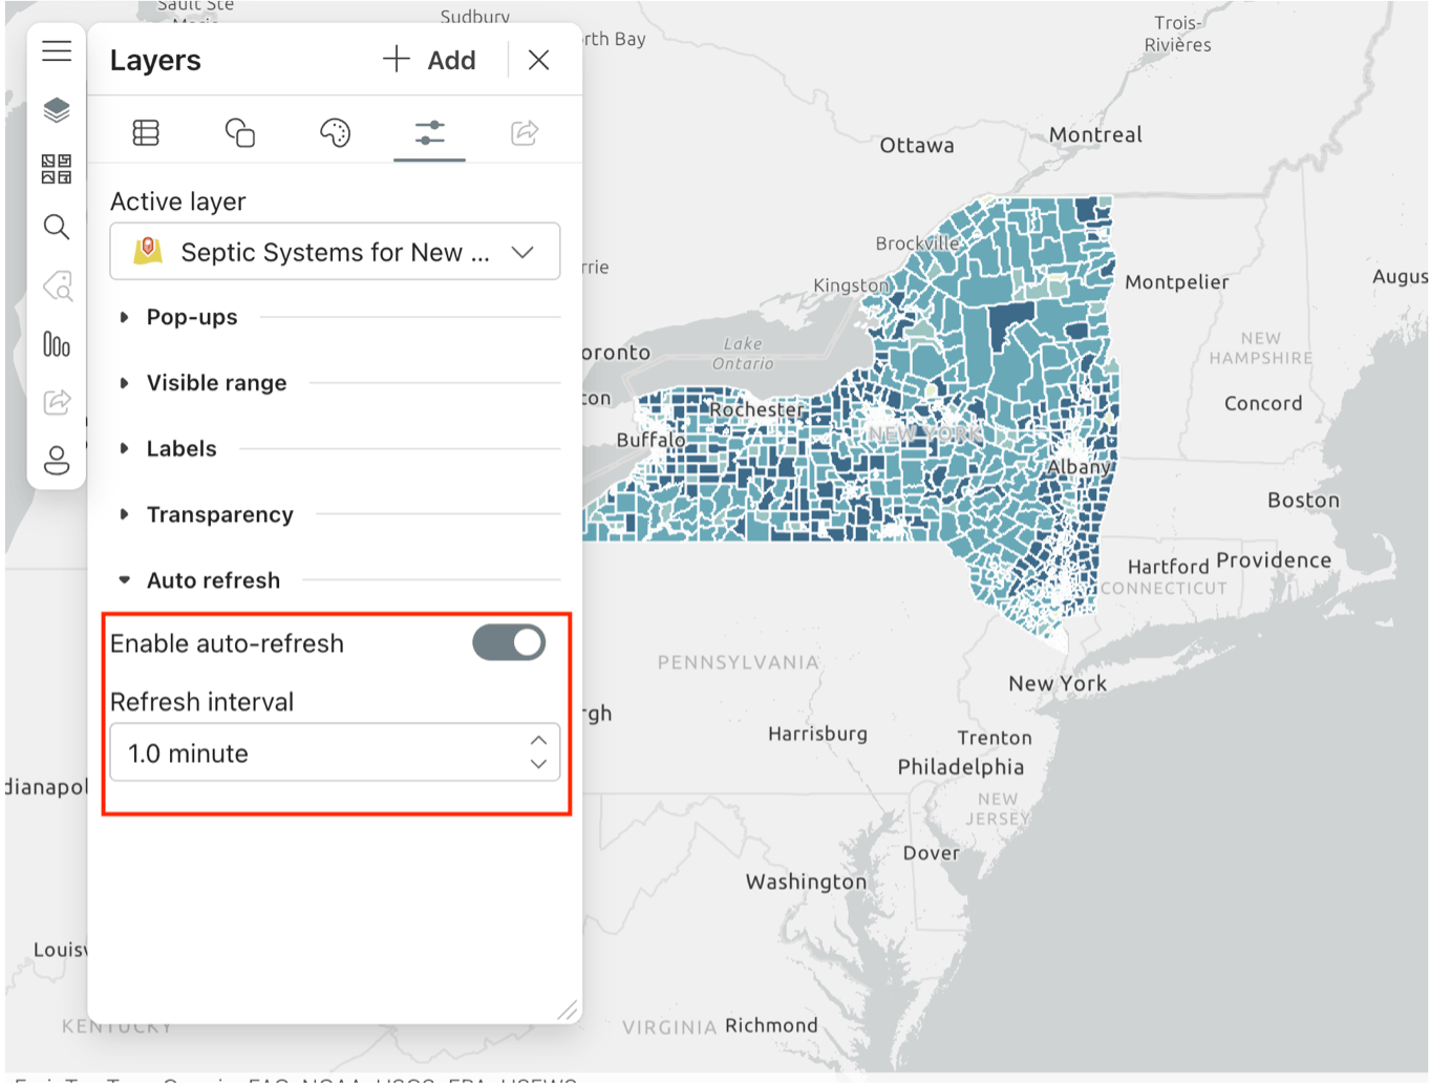
Task: Disable the Enable auto-refresh toggle
Action: (508, 643)
